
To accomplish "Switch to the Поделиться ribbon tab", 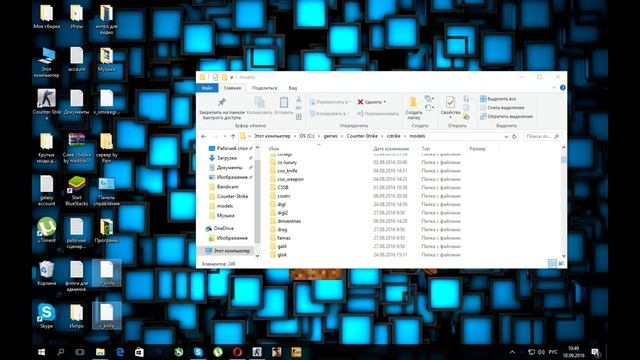I will click(x=264, y=88).
